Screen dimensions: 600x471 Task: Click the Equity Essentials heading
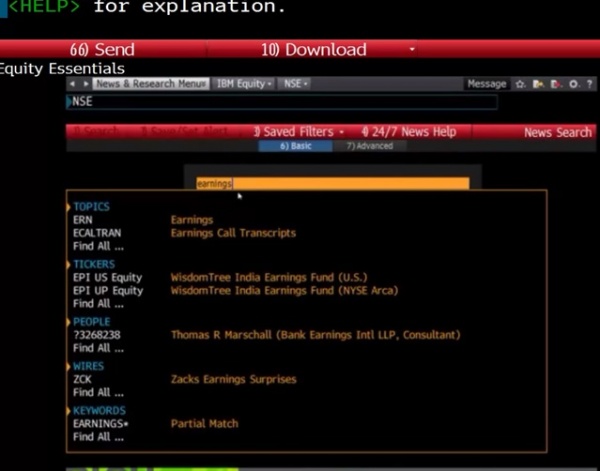pos(62,69)
